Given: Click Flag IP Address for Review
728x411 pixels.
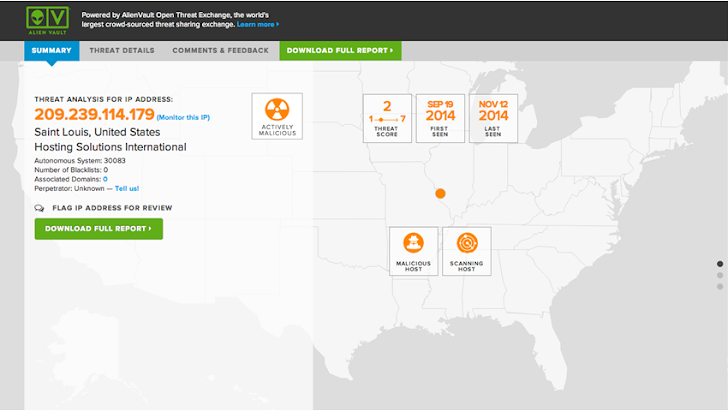Looking at the screenshot, I should tap(112, 208).
